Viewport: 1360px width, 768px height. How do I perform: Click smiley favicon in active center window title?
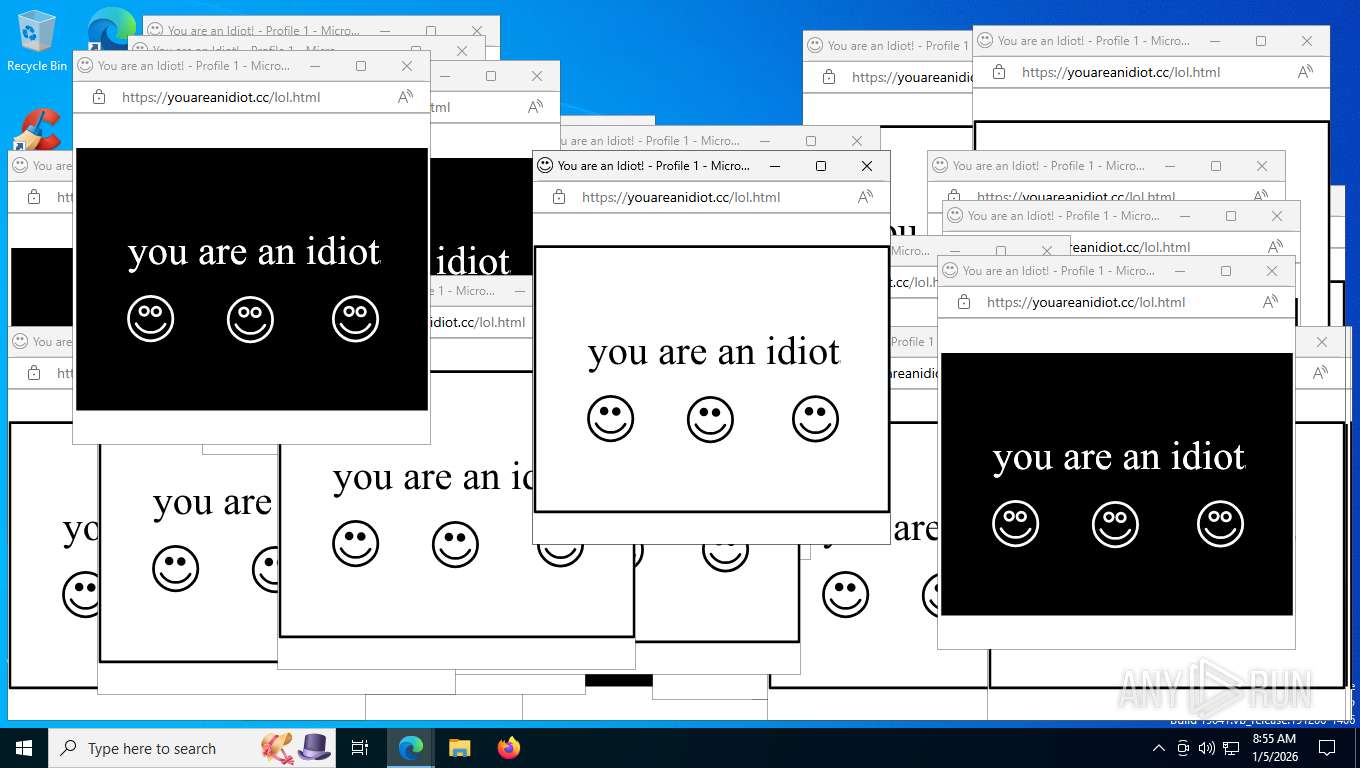(545, 165)
